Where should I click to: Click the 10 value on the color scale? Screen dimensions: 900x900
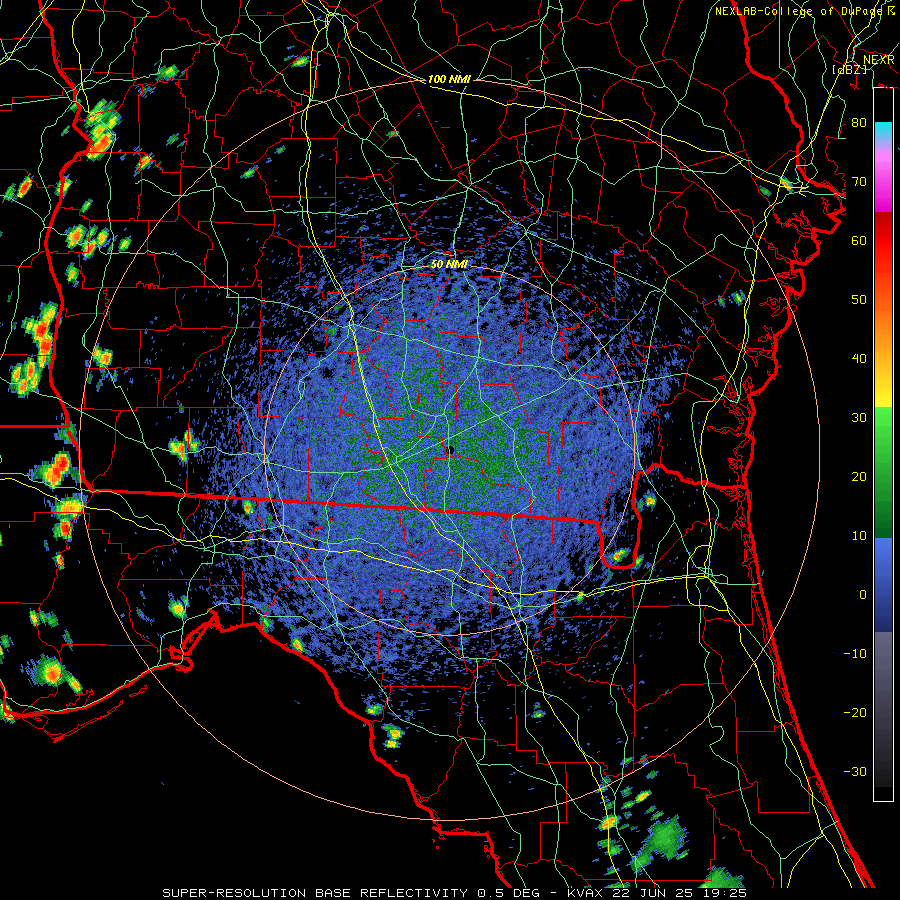(x=859, y=536)
